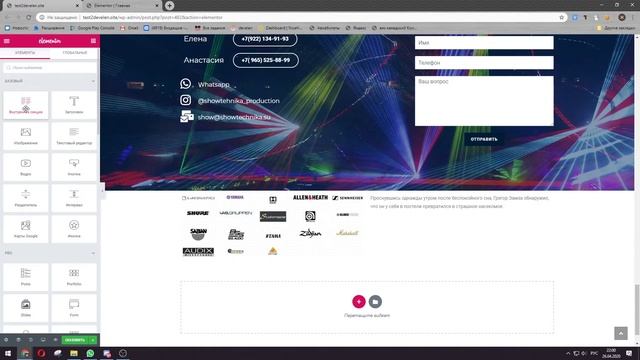Collapse the Basic widgets category
This screenshot has height=360, width=640.
[50, 81]
